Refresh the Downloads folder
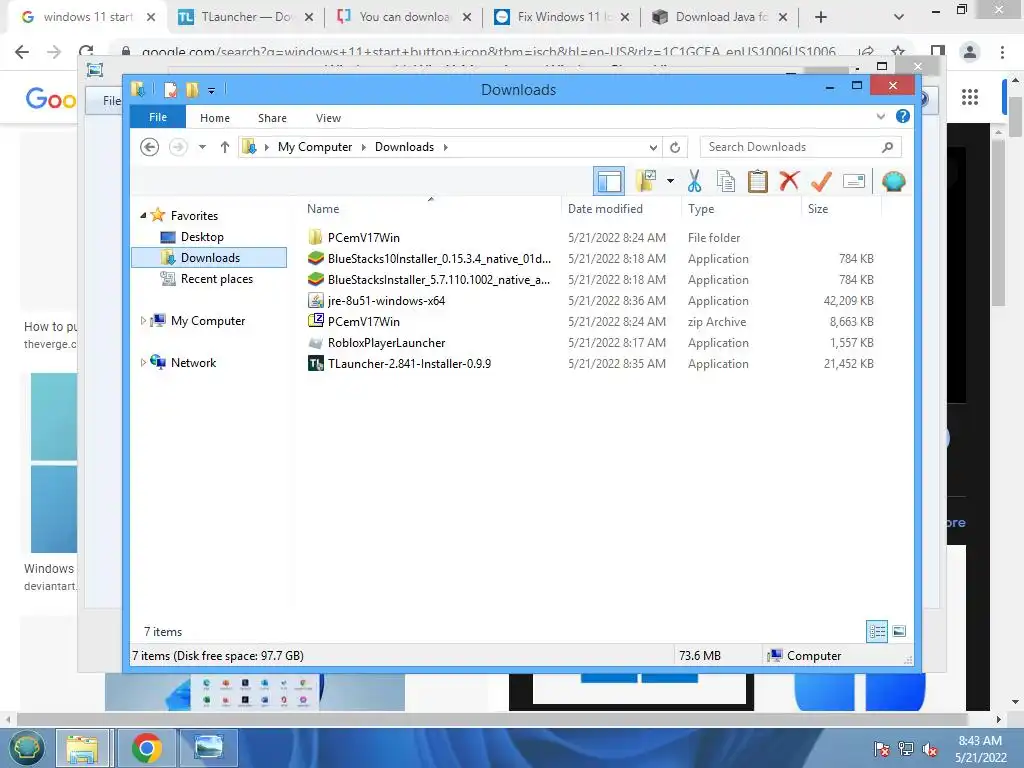 pos(675,147)
